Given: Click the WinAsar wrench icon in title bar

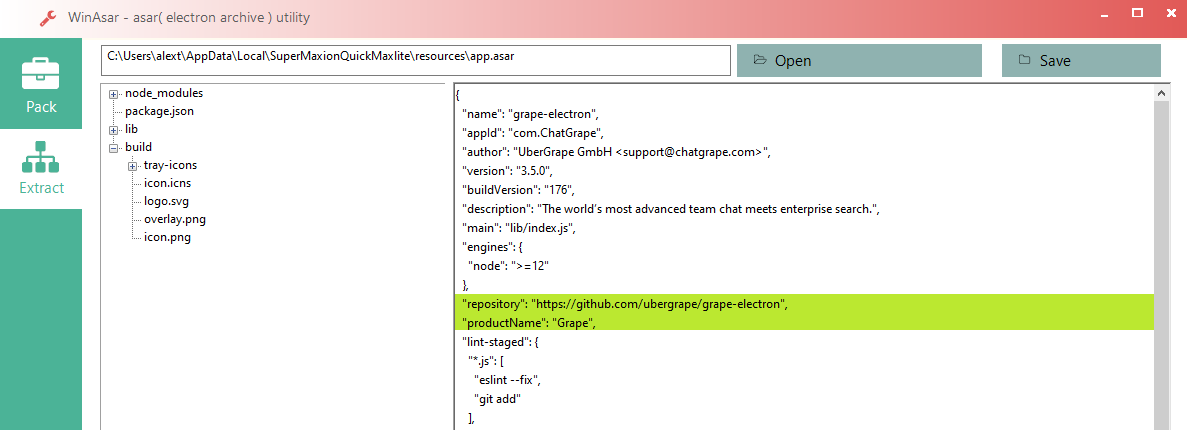Looking at the screenshot, I should tap(48, 17).
